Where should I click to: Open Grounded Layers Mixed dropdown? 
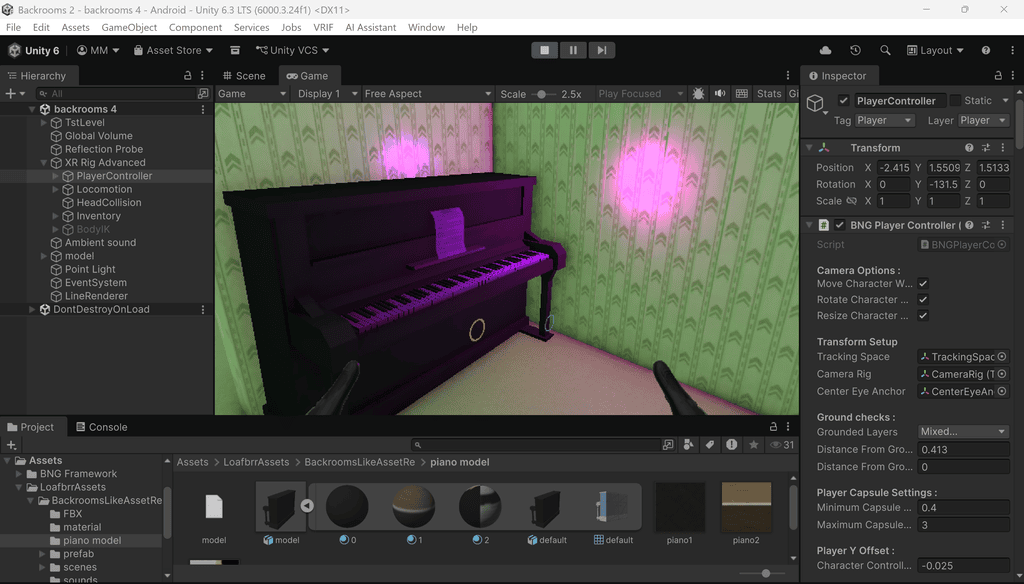[963, 432]
